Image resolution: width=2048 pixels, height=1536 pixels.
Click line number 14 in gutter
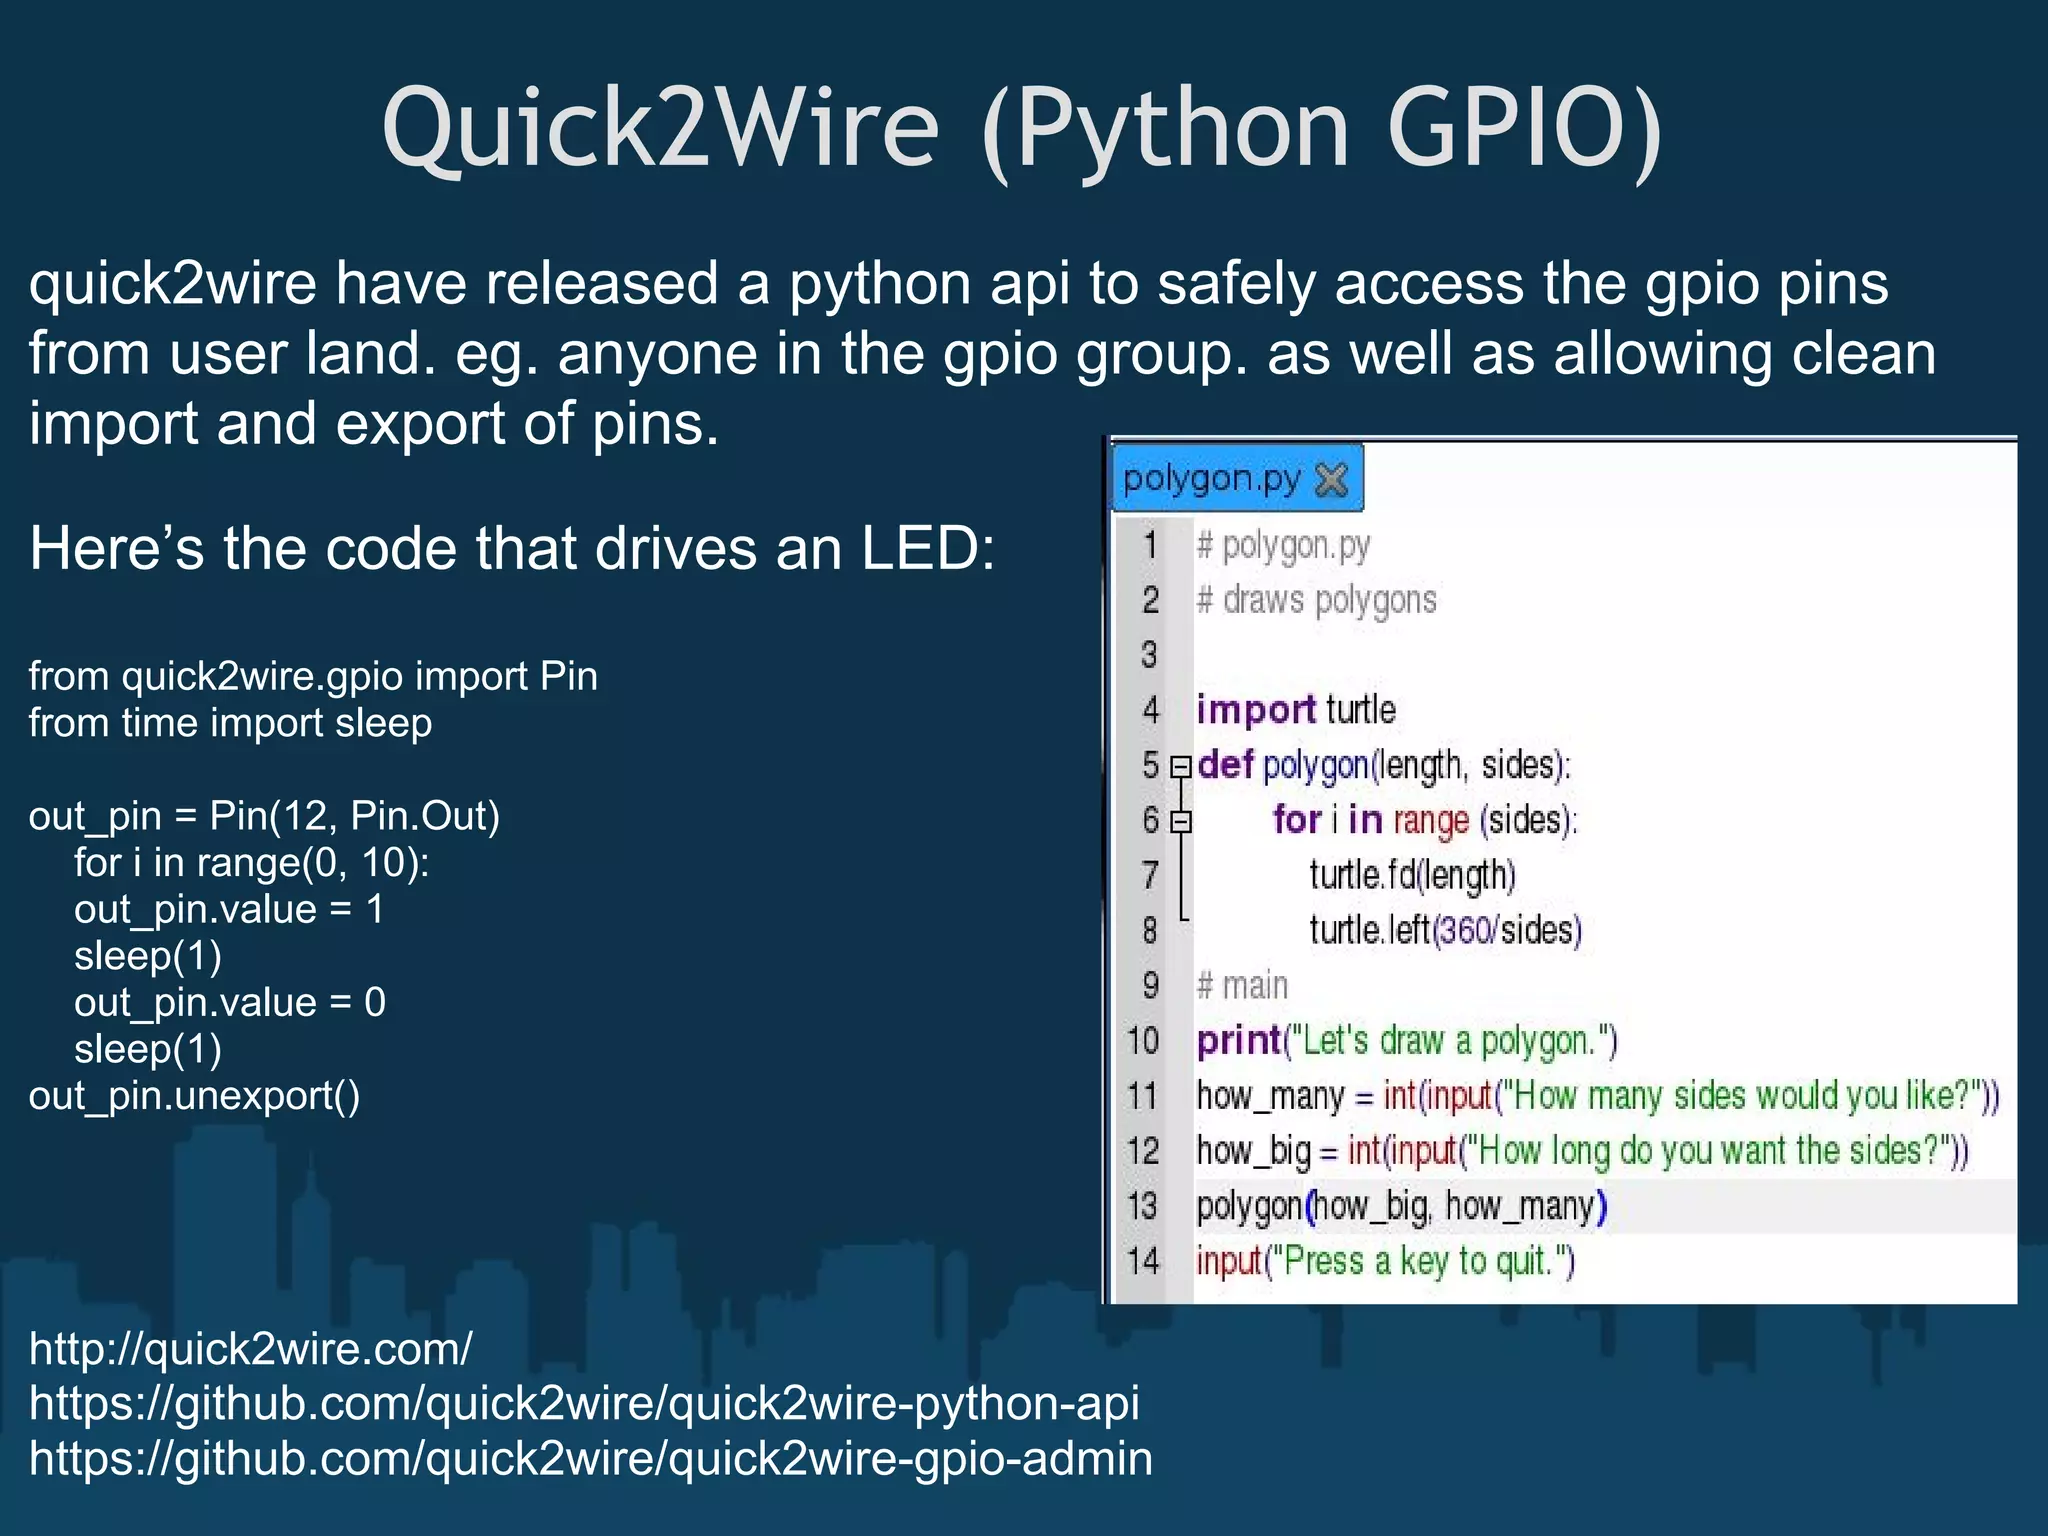click(1143, 1261)
